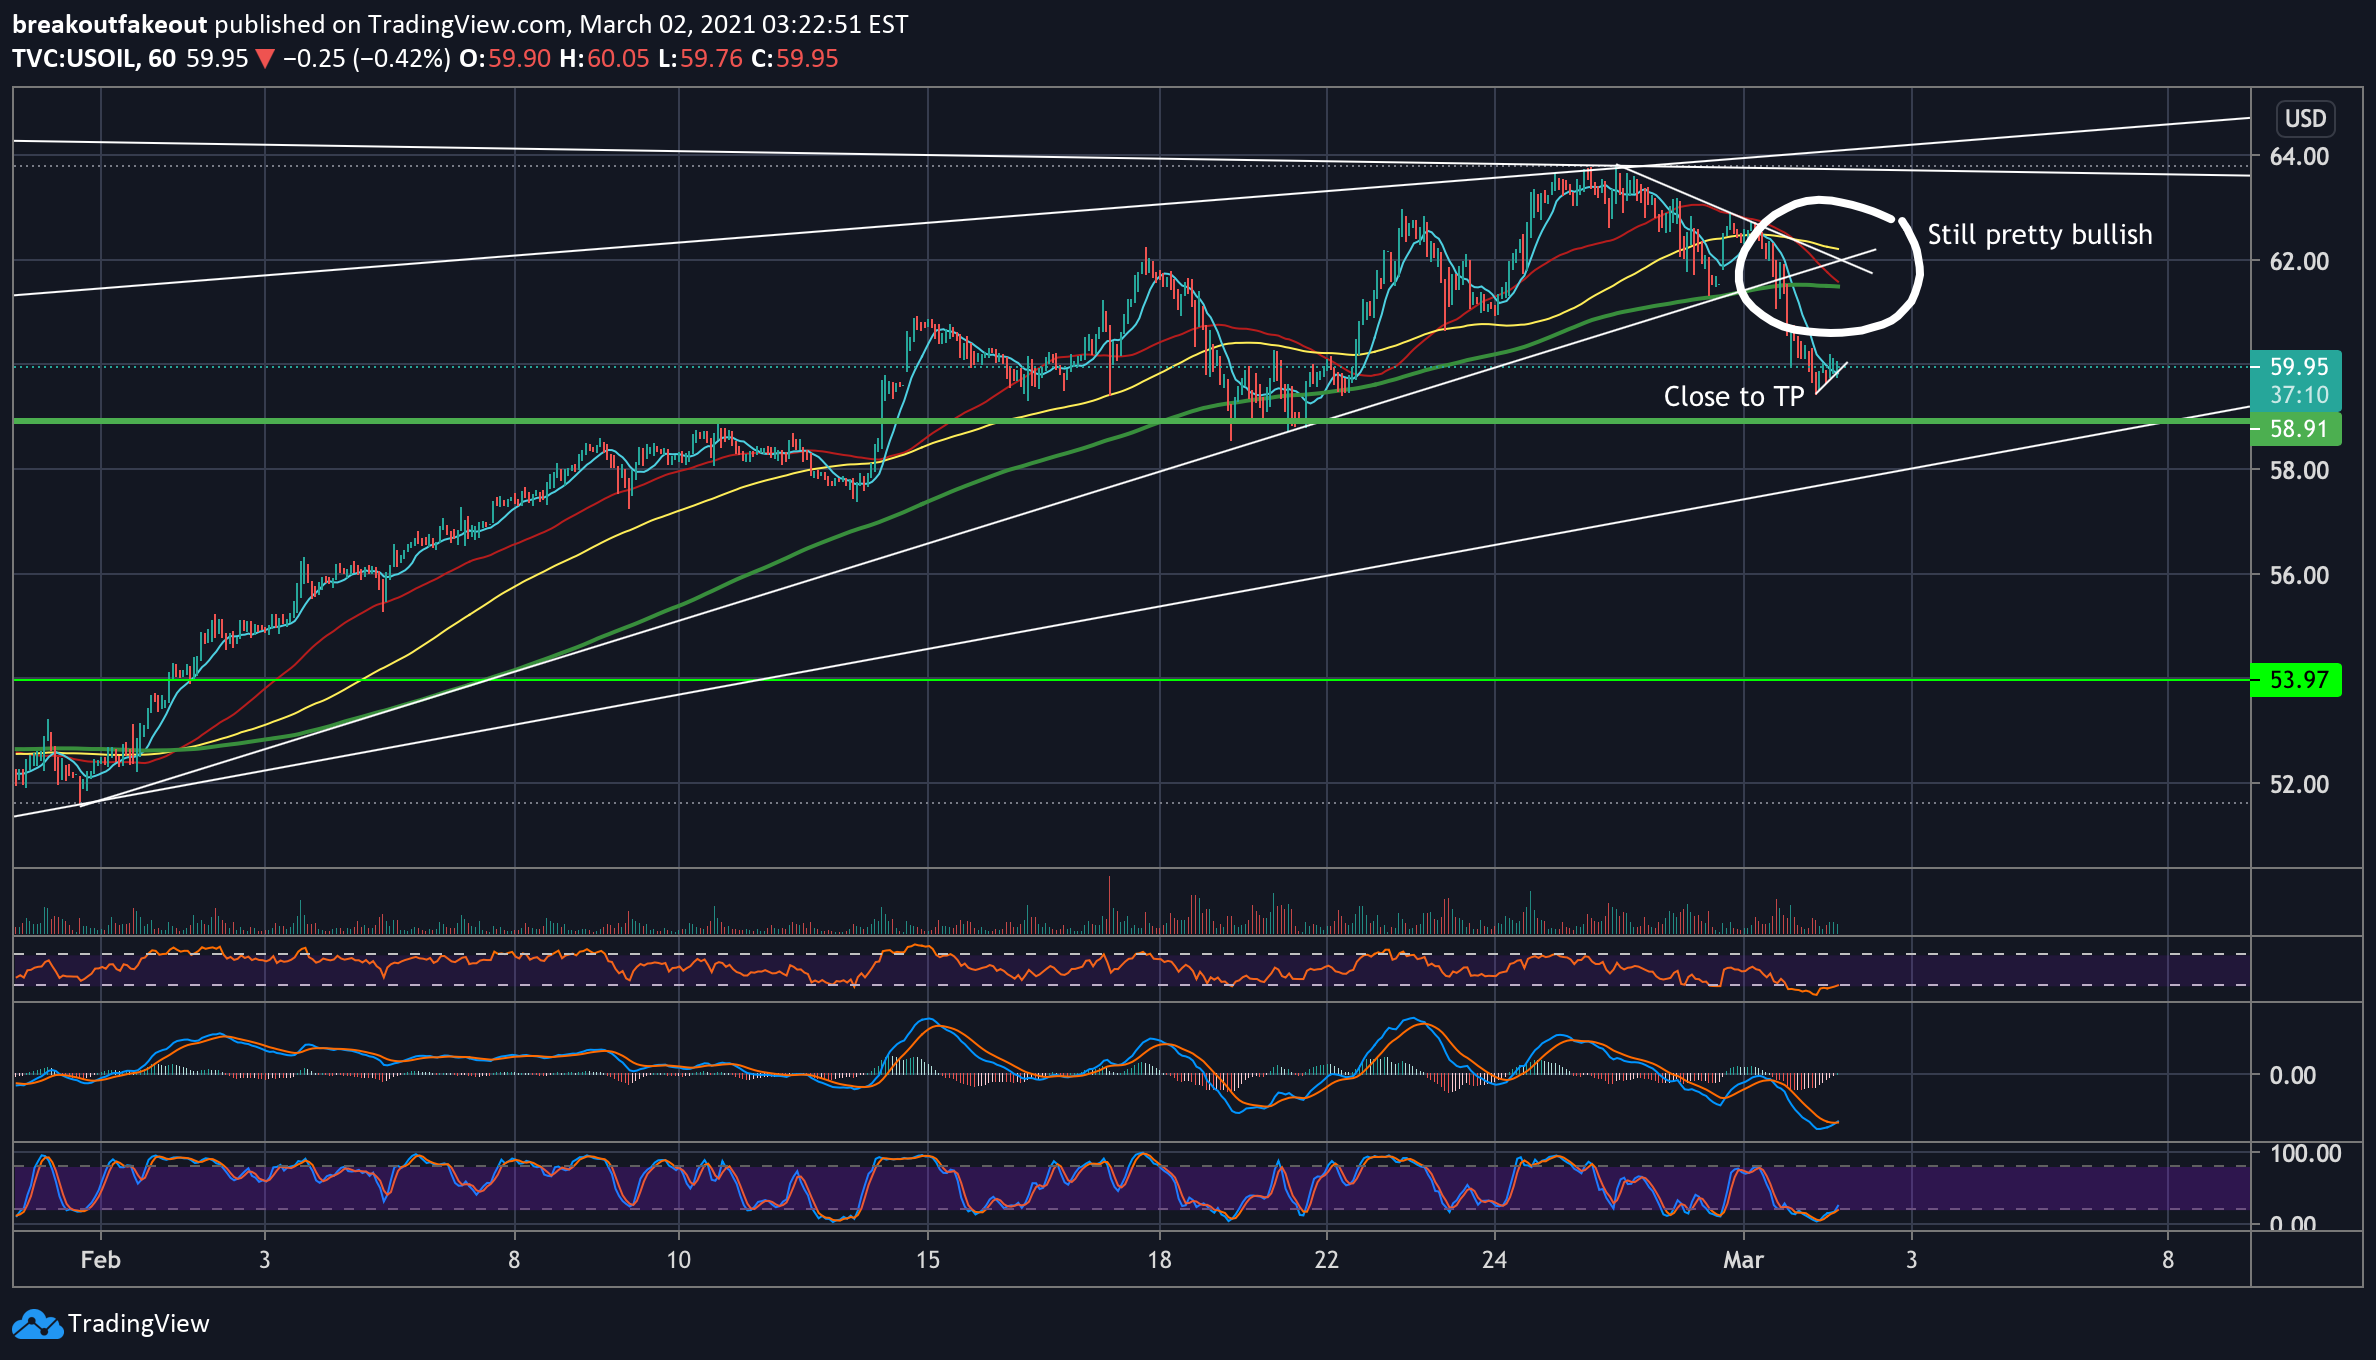Click the 37:10 countdown timer label

[2299, 395]
